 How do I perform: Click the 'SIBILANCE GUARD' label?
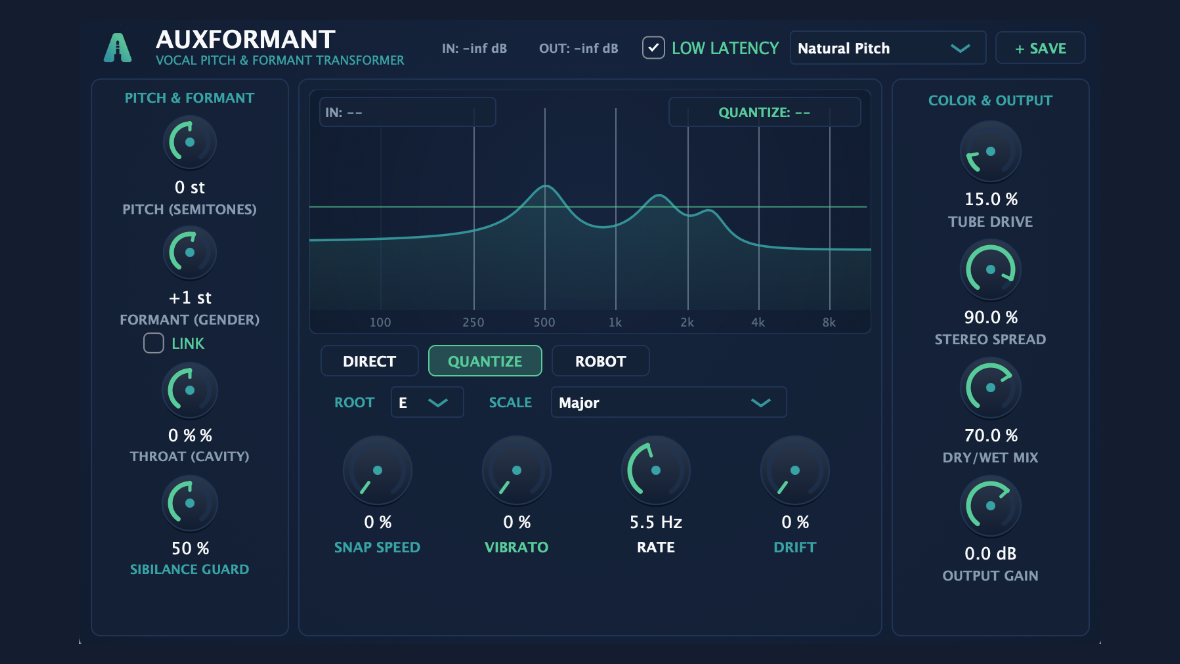(x=190, y=569)
